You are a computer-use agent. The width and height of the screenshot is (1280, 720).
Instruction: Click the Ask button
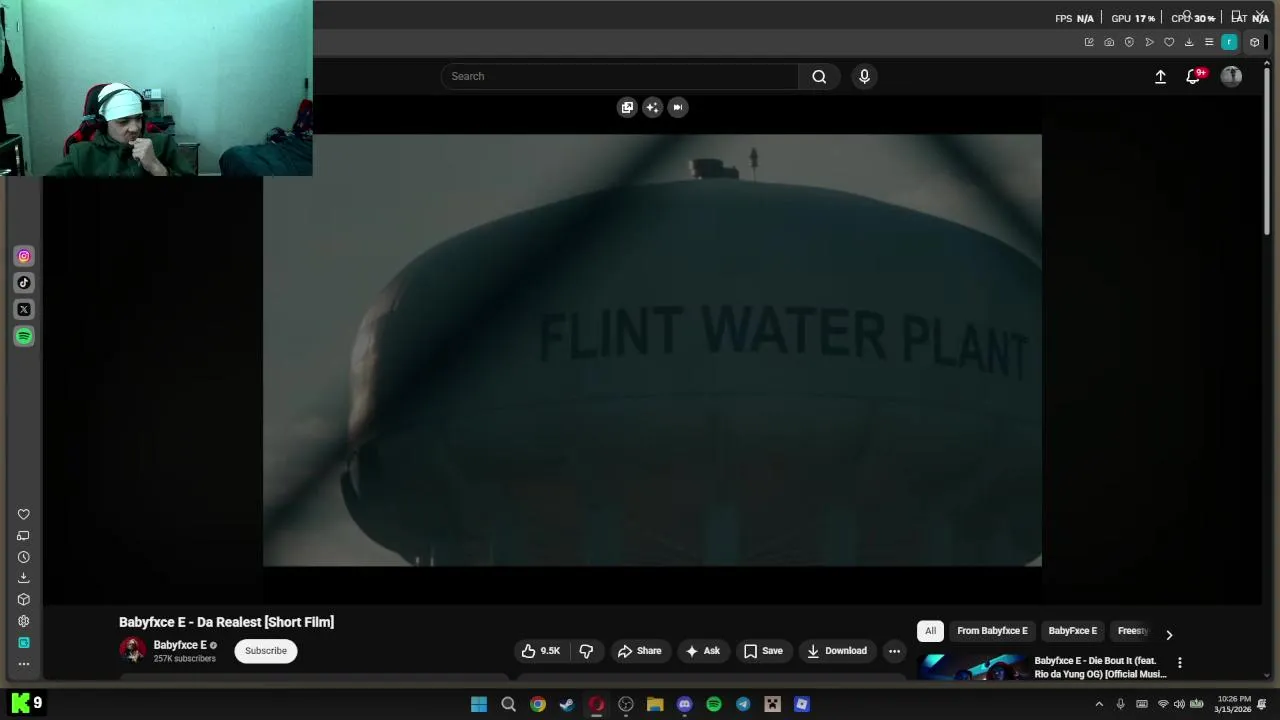tap(702, 651)
